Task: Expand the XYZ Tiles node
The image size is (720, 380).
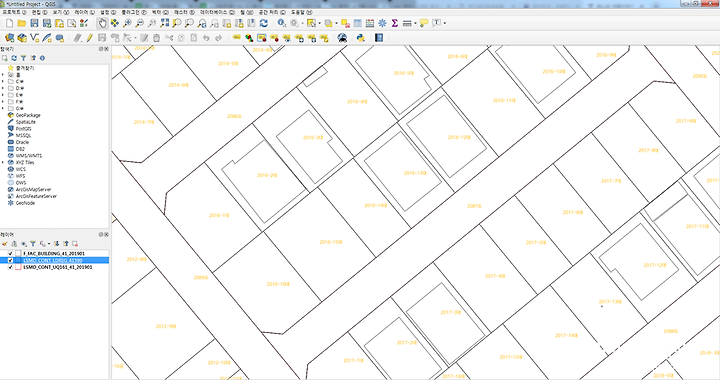Action: pyautogui.click(x=3, y=162)
